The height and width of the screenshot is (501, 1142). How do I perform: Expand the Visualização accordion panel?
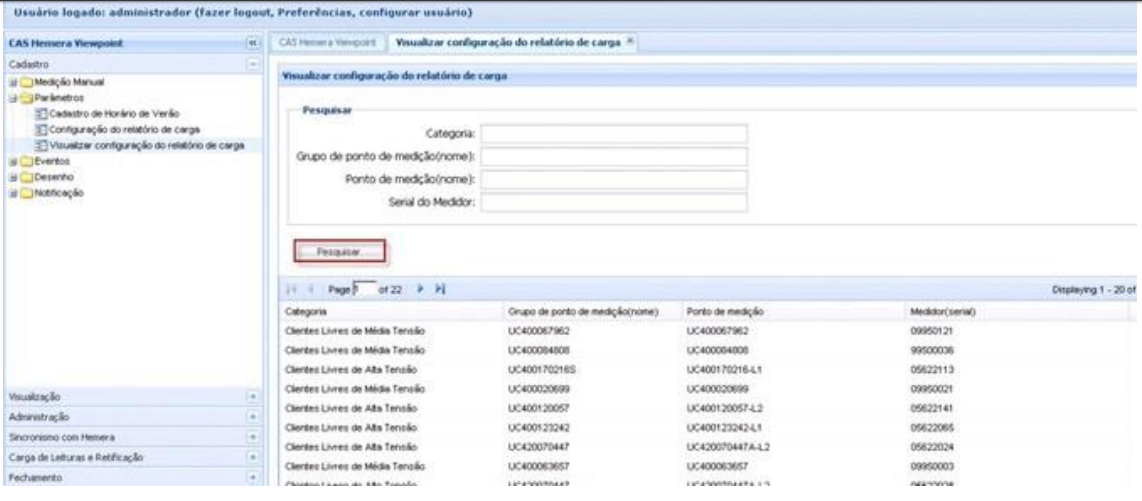(x=252, y=397)
